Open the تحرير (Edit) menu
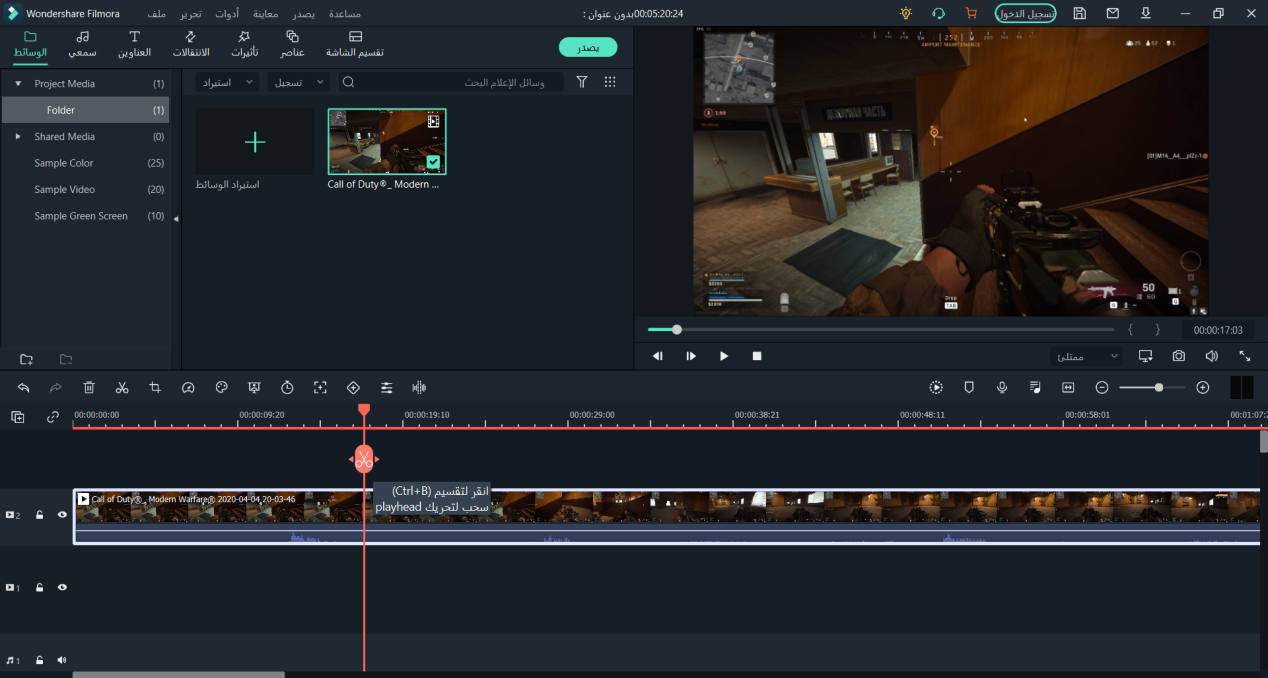 coord(190,14)
